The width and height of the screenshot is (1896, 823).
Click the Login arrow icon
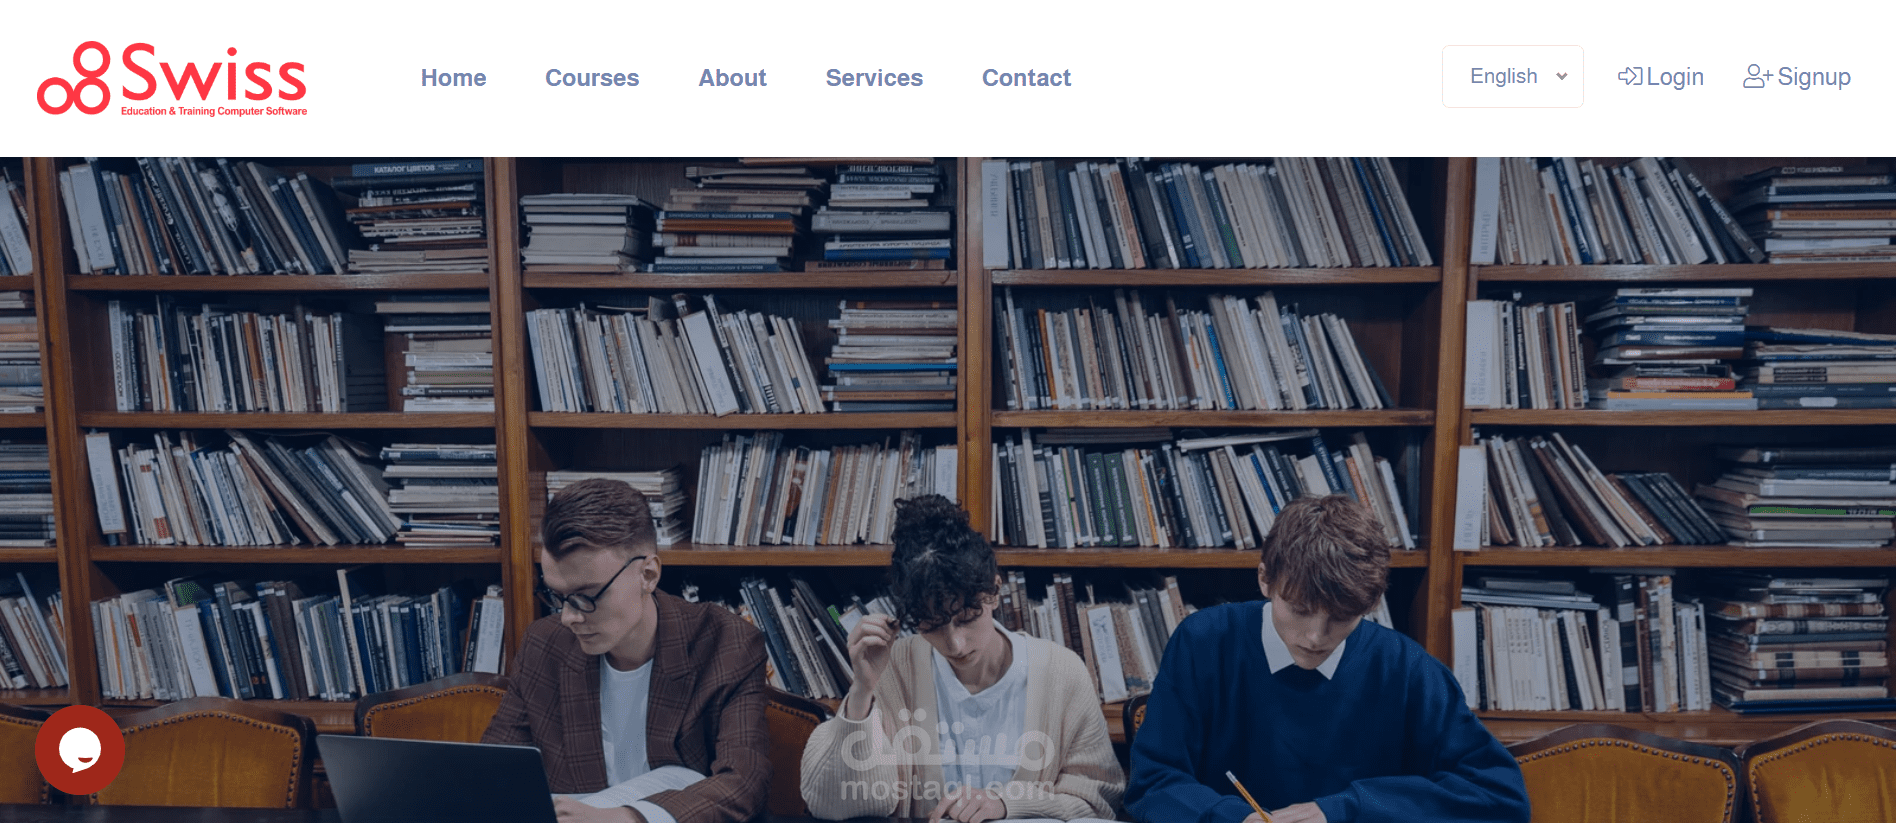(x=1630, y=76)
